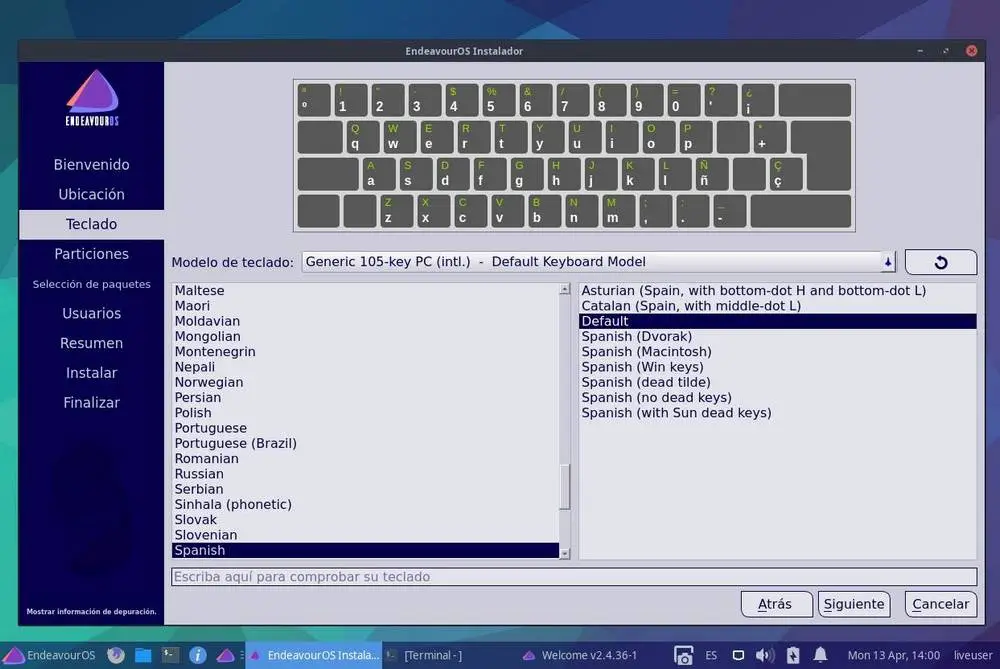Launch the Firefox browser from the taskbar

pos(115,655)
